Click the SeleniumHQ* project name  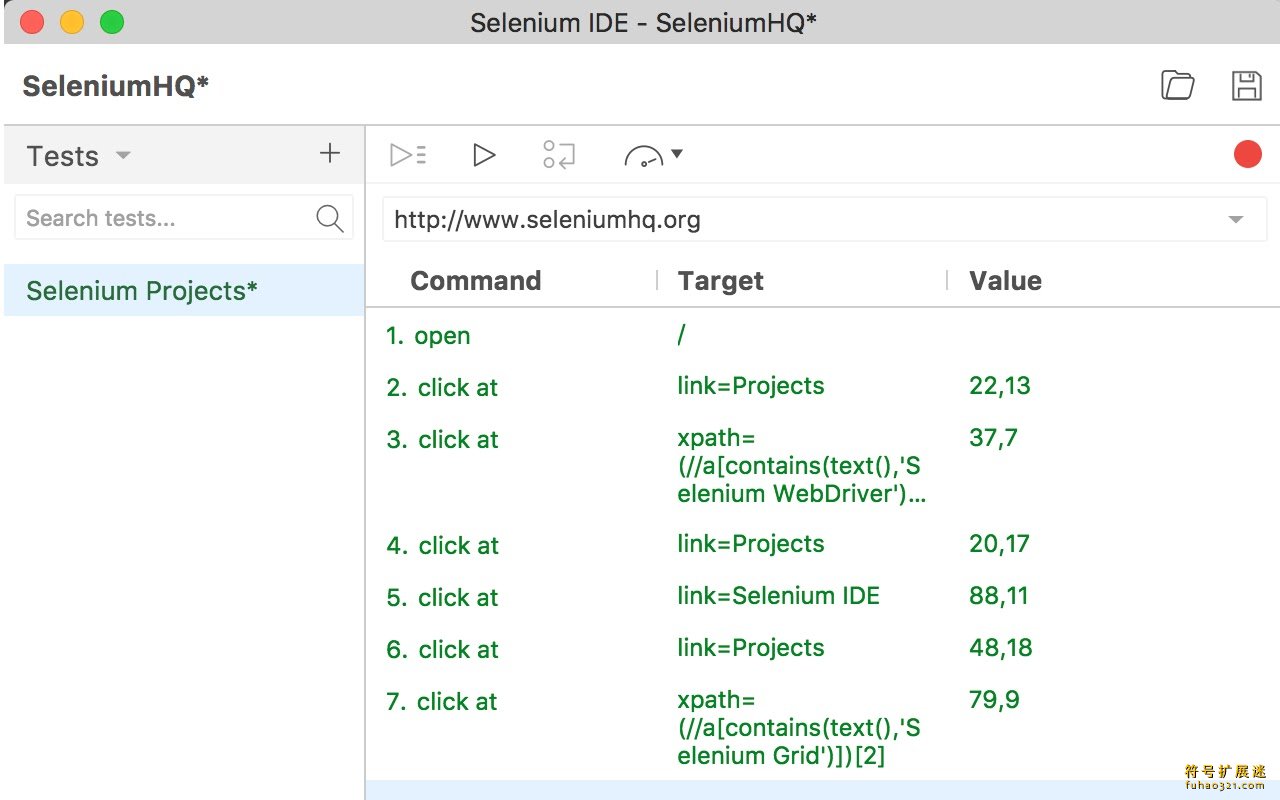point(116,86)
